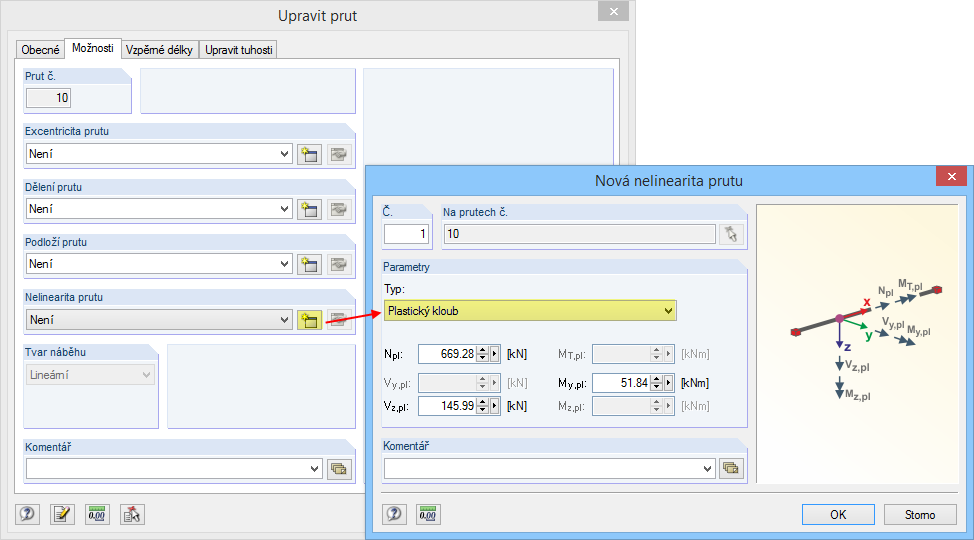The image size is (974, 540).
Task: Click the Vz,pl value field 145.99
Action: point(448,406)
